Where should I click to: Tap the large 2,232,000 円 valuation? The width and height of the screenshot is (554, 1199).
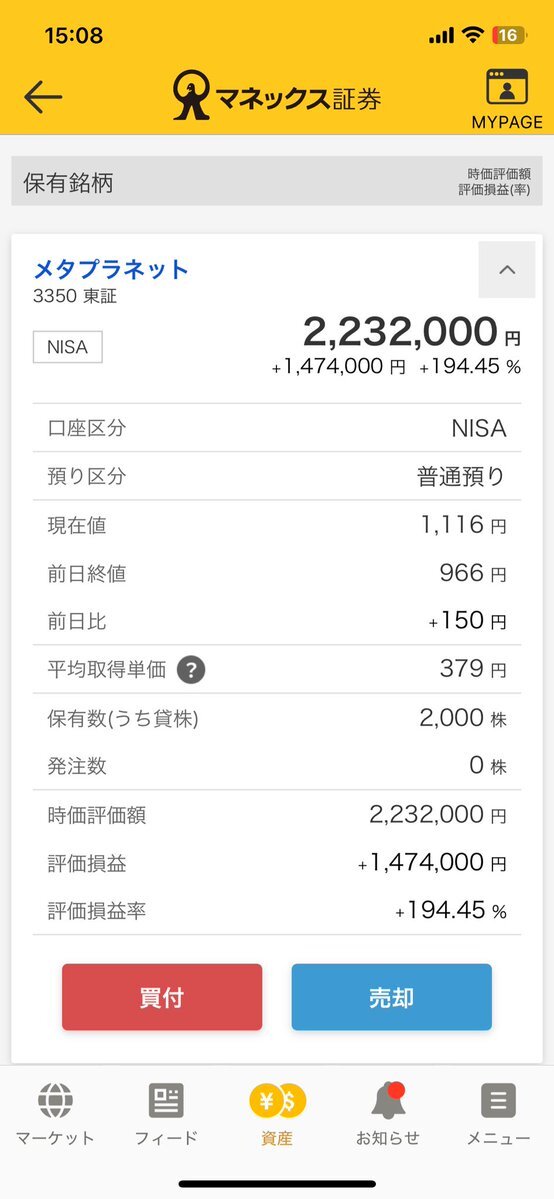[x=412, y=333]
